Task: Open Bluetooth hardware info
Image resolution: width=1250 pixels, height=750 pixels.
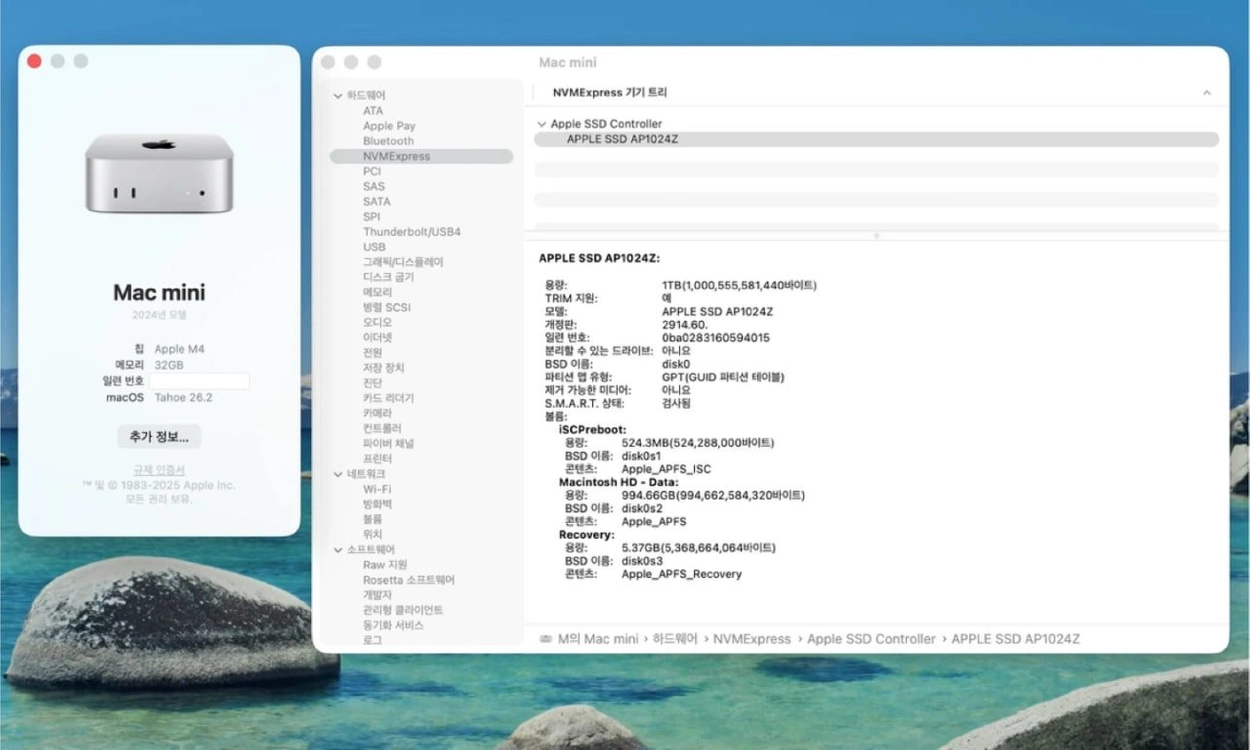Action: (388, 141)
